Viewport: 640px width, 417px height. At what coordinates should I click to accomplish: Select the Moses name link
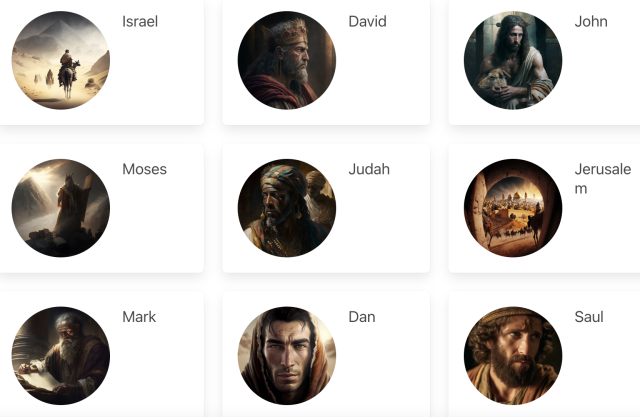[x=144, y=169]
